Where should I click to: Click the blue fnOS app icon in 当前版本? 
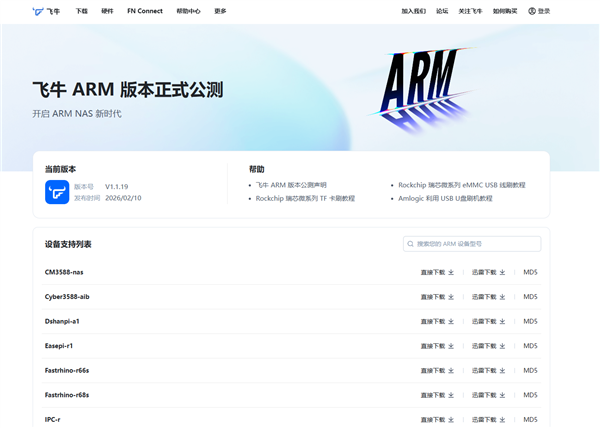tap(57, 192)
